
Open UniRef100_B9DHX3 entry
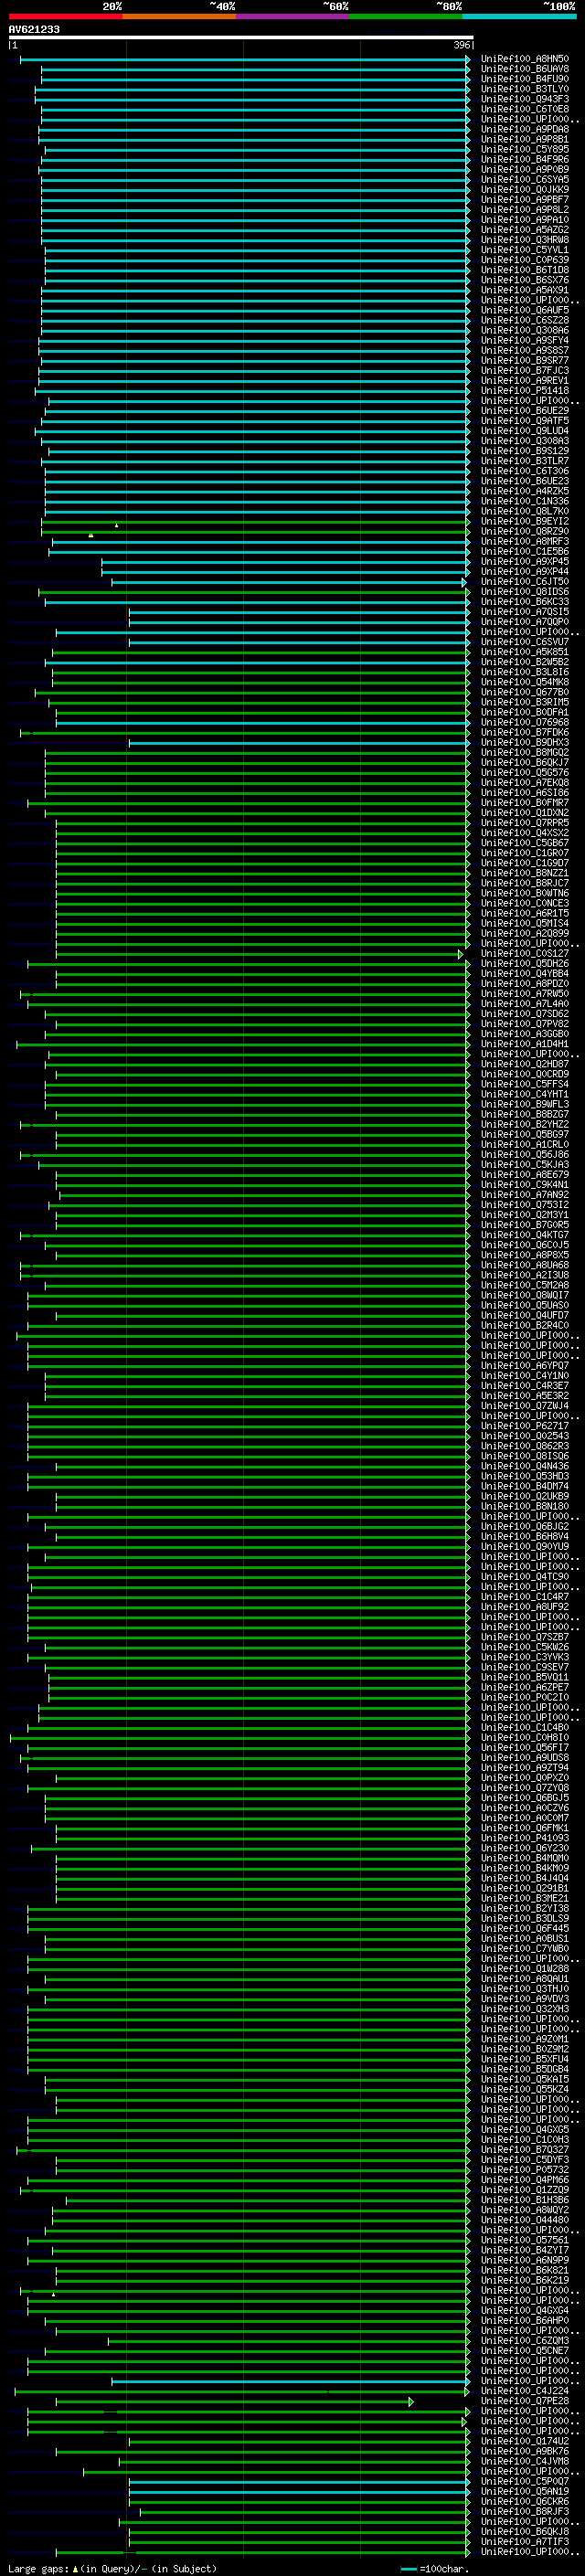[x=525, y=743]
